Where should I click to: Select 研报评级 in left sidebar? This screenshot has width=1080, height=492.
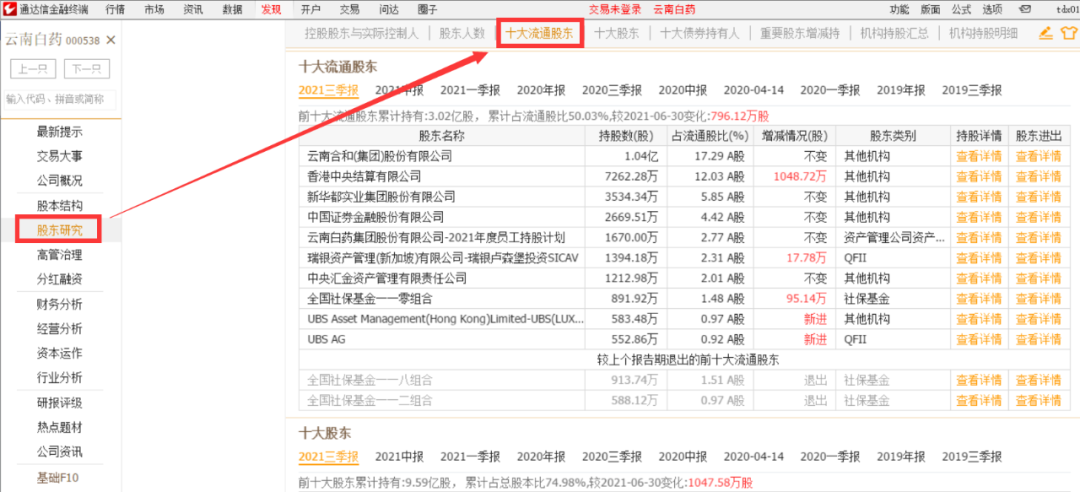pos(60,402)
